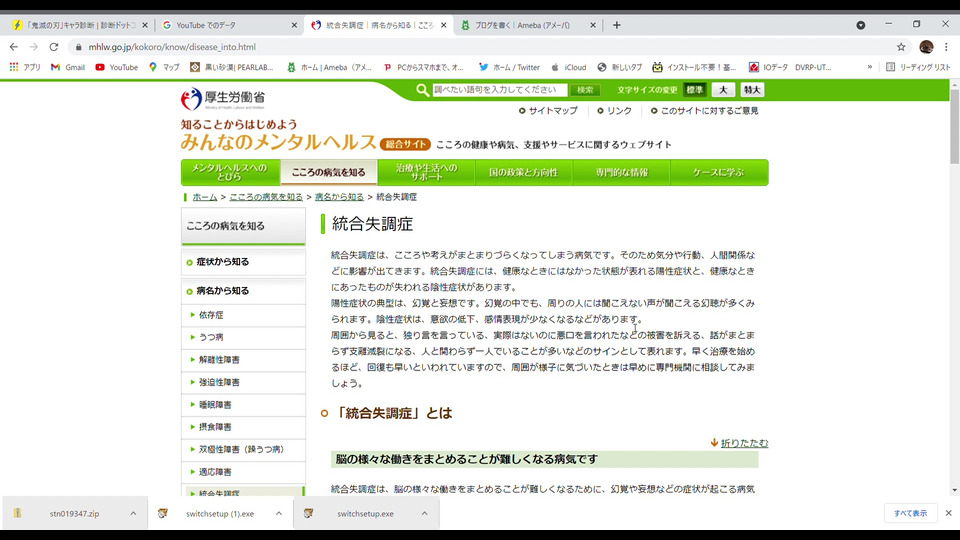The width and height of the screenshot is (960, 540).
Task: Open the Chrome tab search dropdown
Action: (861, 25)
